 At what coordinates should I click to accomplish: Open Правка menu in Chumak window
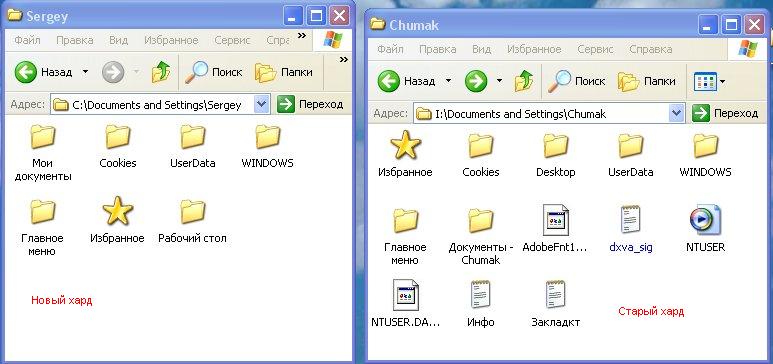click(x=437, y=49)
